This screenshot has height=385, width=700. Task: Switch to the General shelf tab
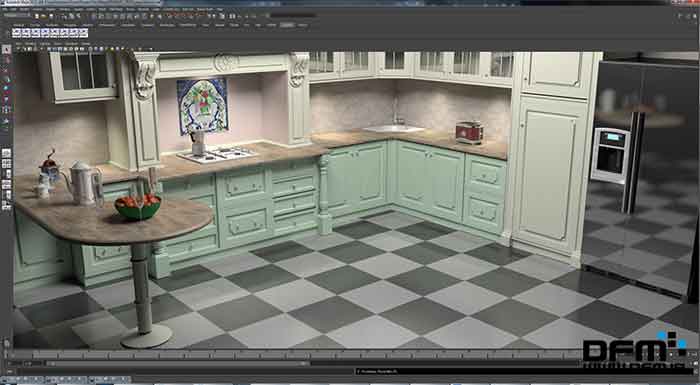coord(19,25)
